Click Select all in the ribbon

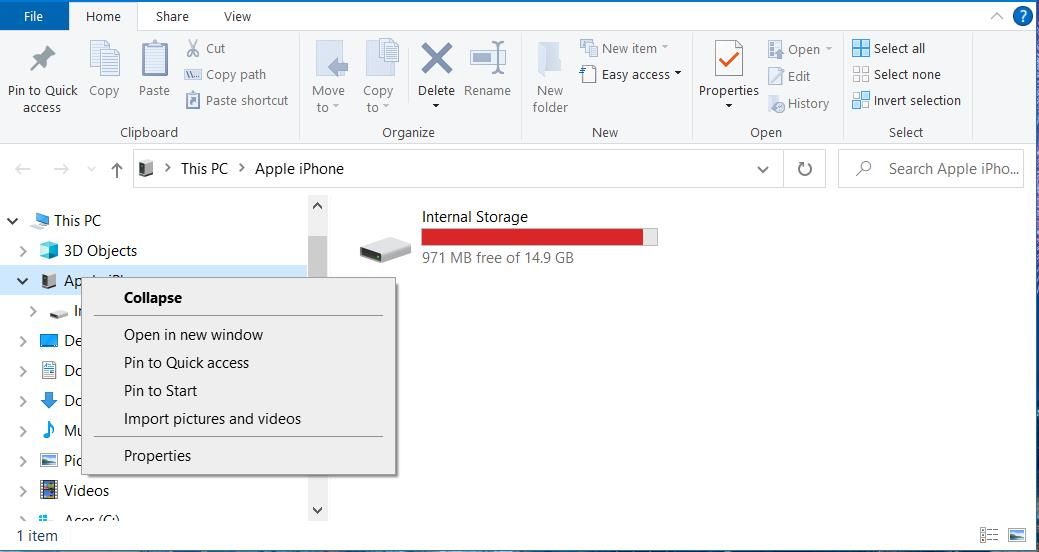[888, 48]
